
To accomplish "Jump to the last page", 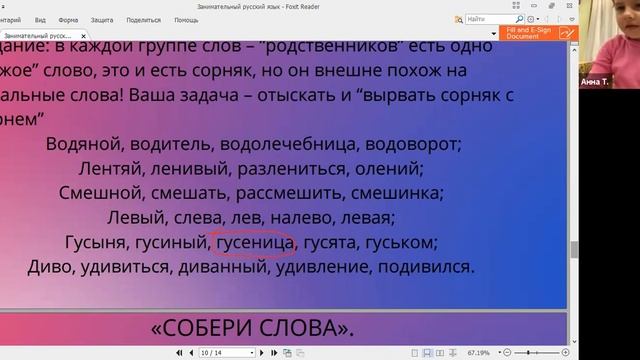I will pos(274,353).
